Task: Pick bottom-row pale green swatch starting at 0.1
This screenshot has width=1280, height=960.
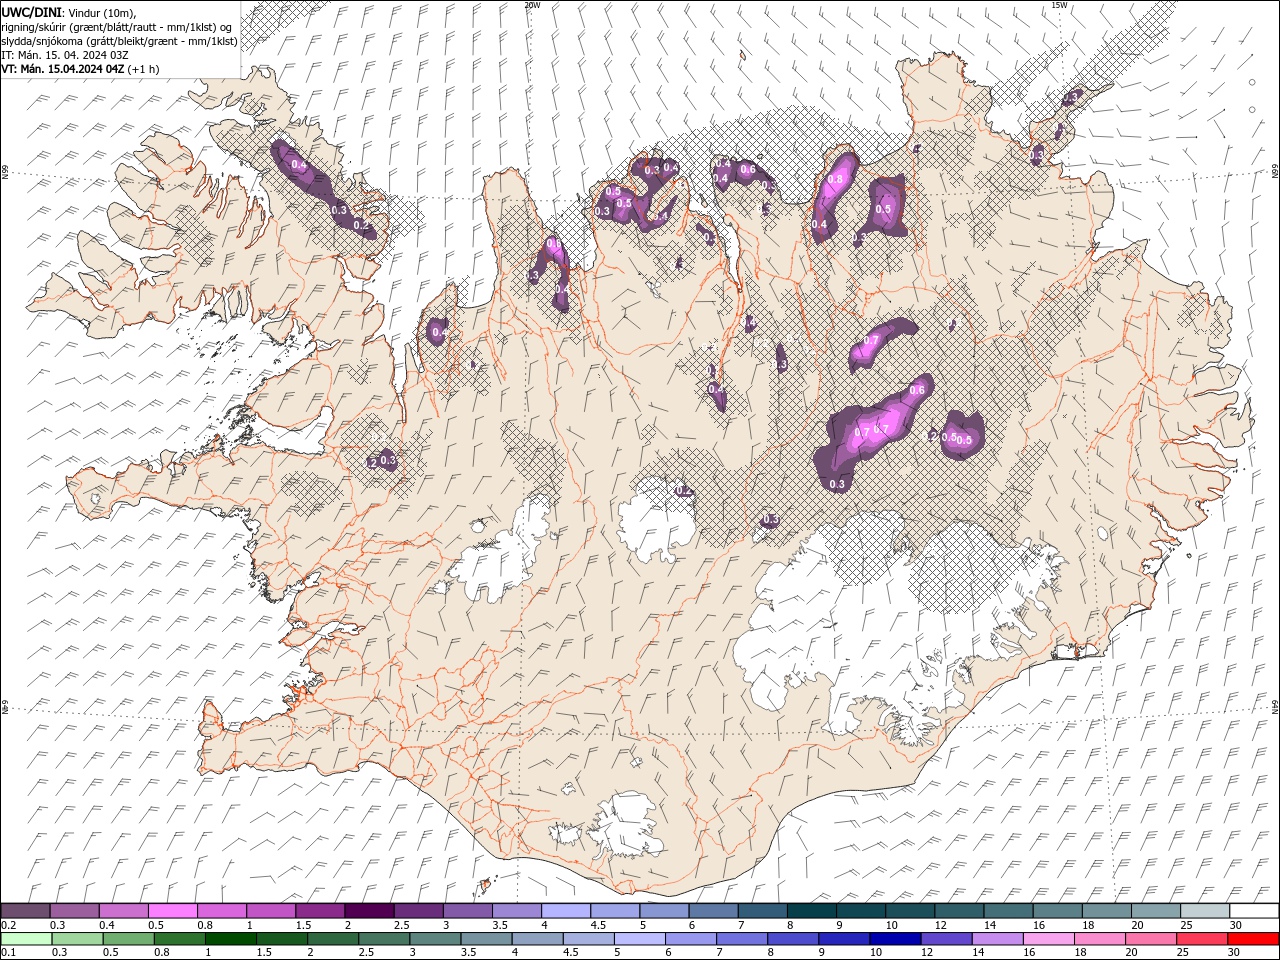Action: click(x=26, y=939)
